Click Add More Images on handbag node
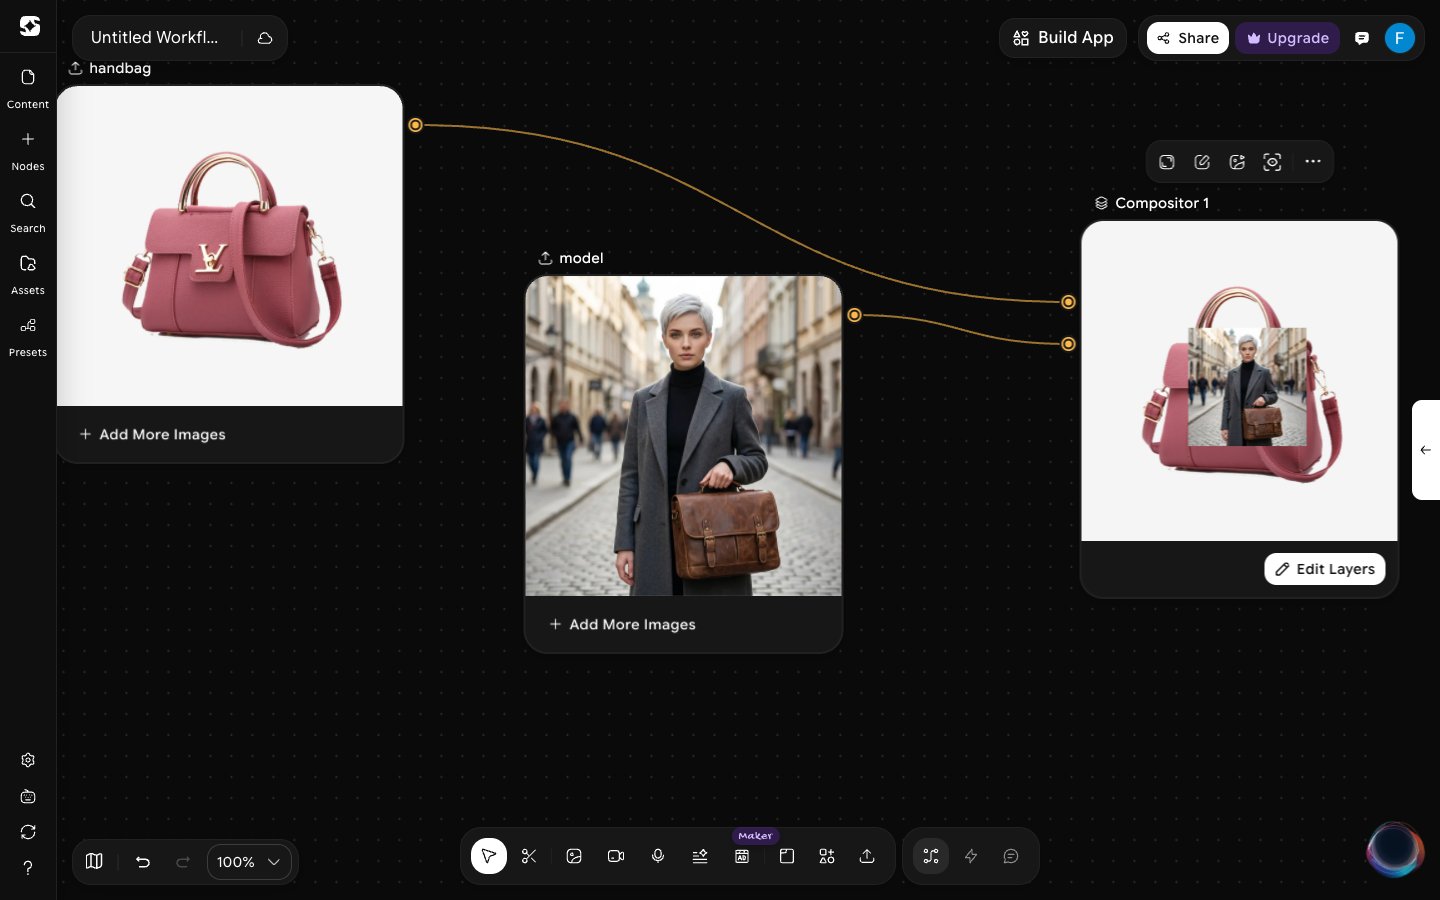The width and height of the screenshot is (1440, 900). (152, 434)
